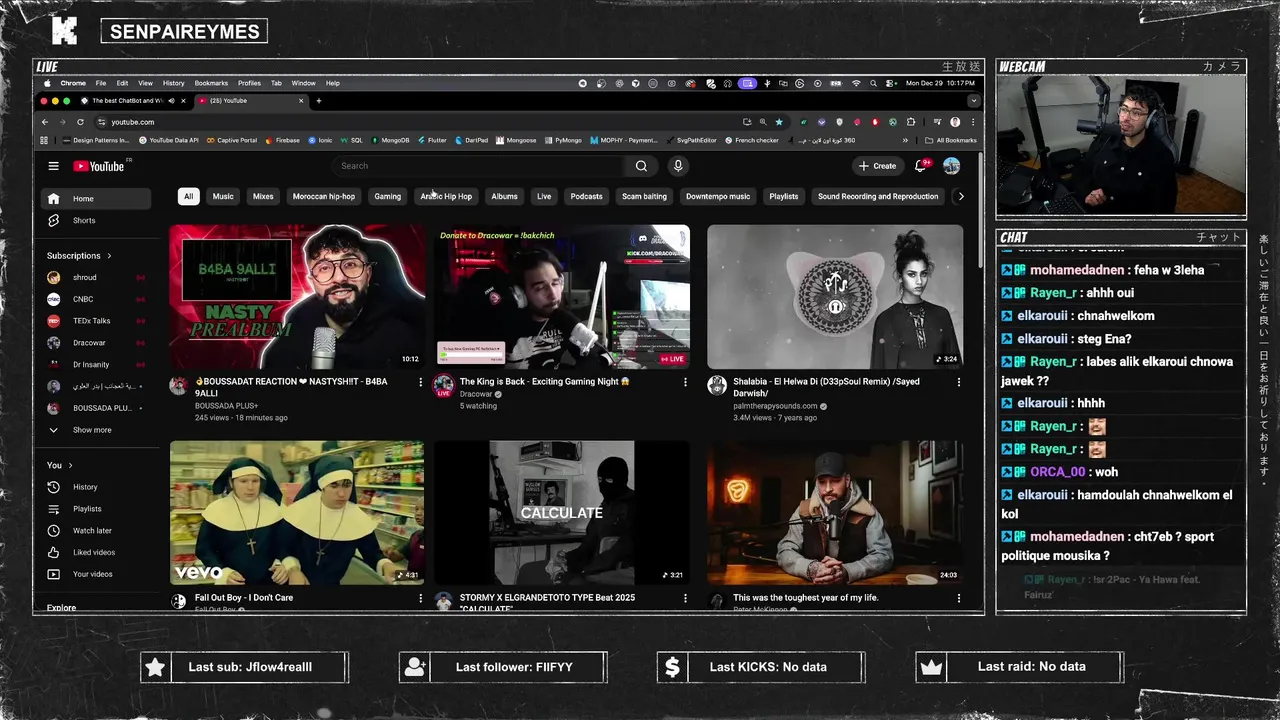Select the Music filter chip
Viewport: 1280px width, 720px height.
(x=223, y=196)
